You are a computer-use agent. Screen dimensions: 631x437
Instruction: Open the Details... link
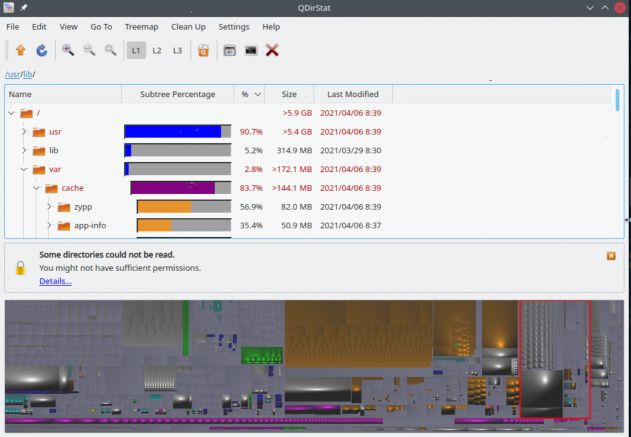tap(56, 281)
